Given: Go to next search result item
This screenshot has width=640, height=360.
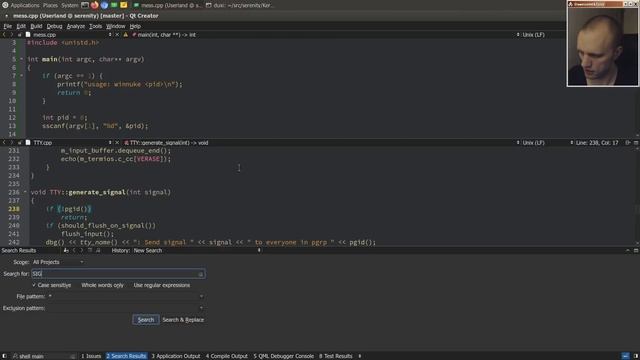Looking at the screenshot, I should (x=82, y=250).
